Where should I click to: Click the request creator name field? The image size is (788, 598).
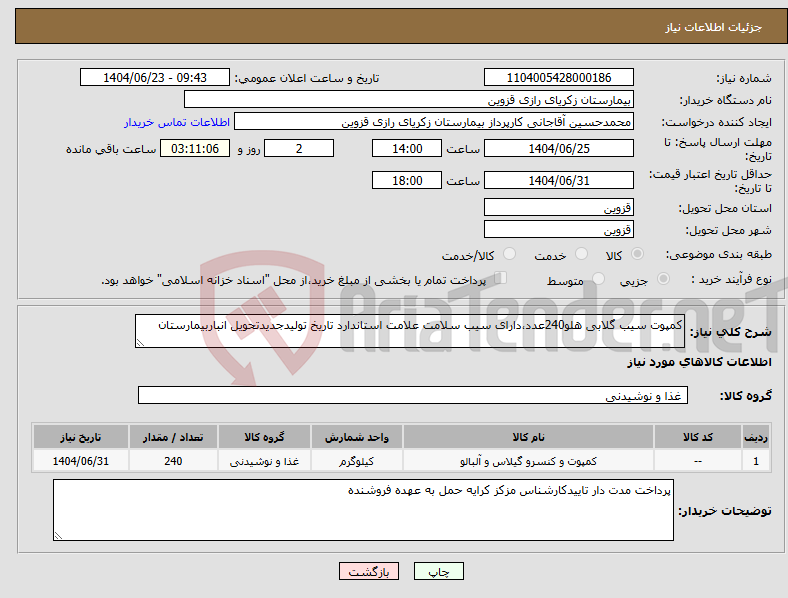434,122
